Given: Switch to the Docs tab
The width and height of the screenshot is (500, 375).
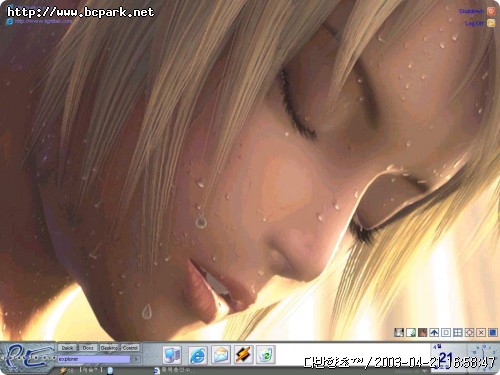Looking at the screenshot, I should point(88,348).
